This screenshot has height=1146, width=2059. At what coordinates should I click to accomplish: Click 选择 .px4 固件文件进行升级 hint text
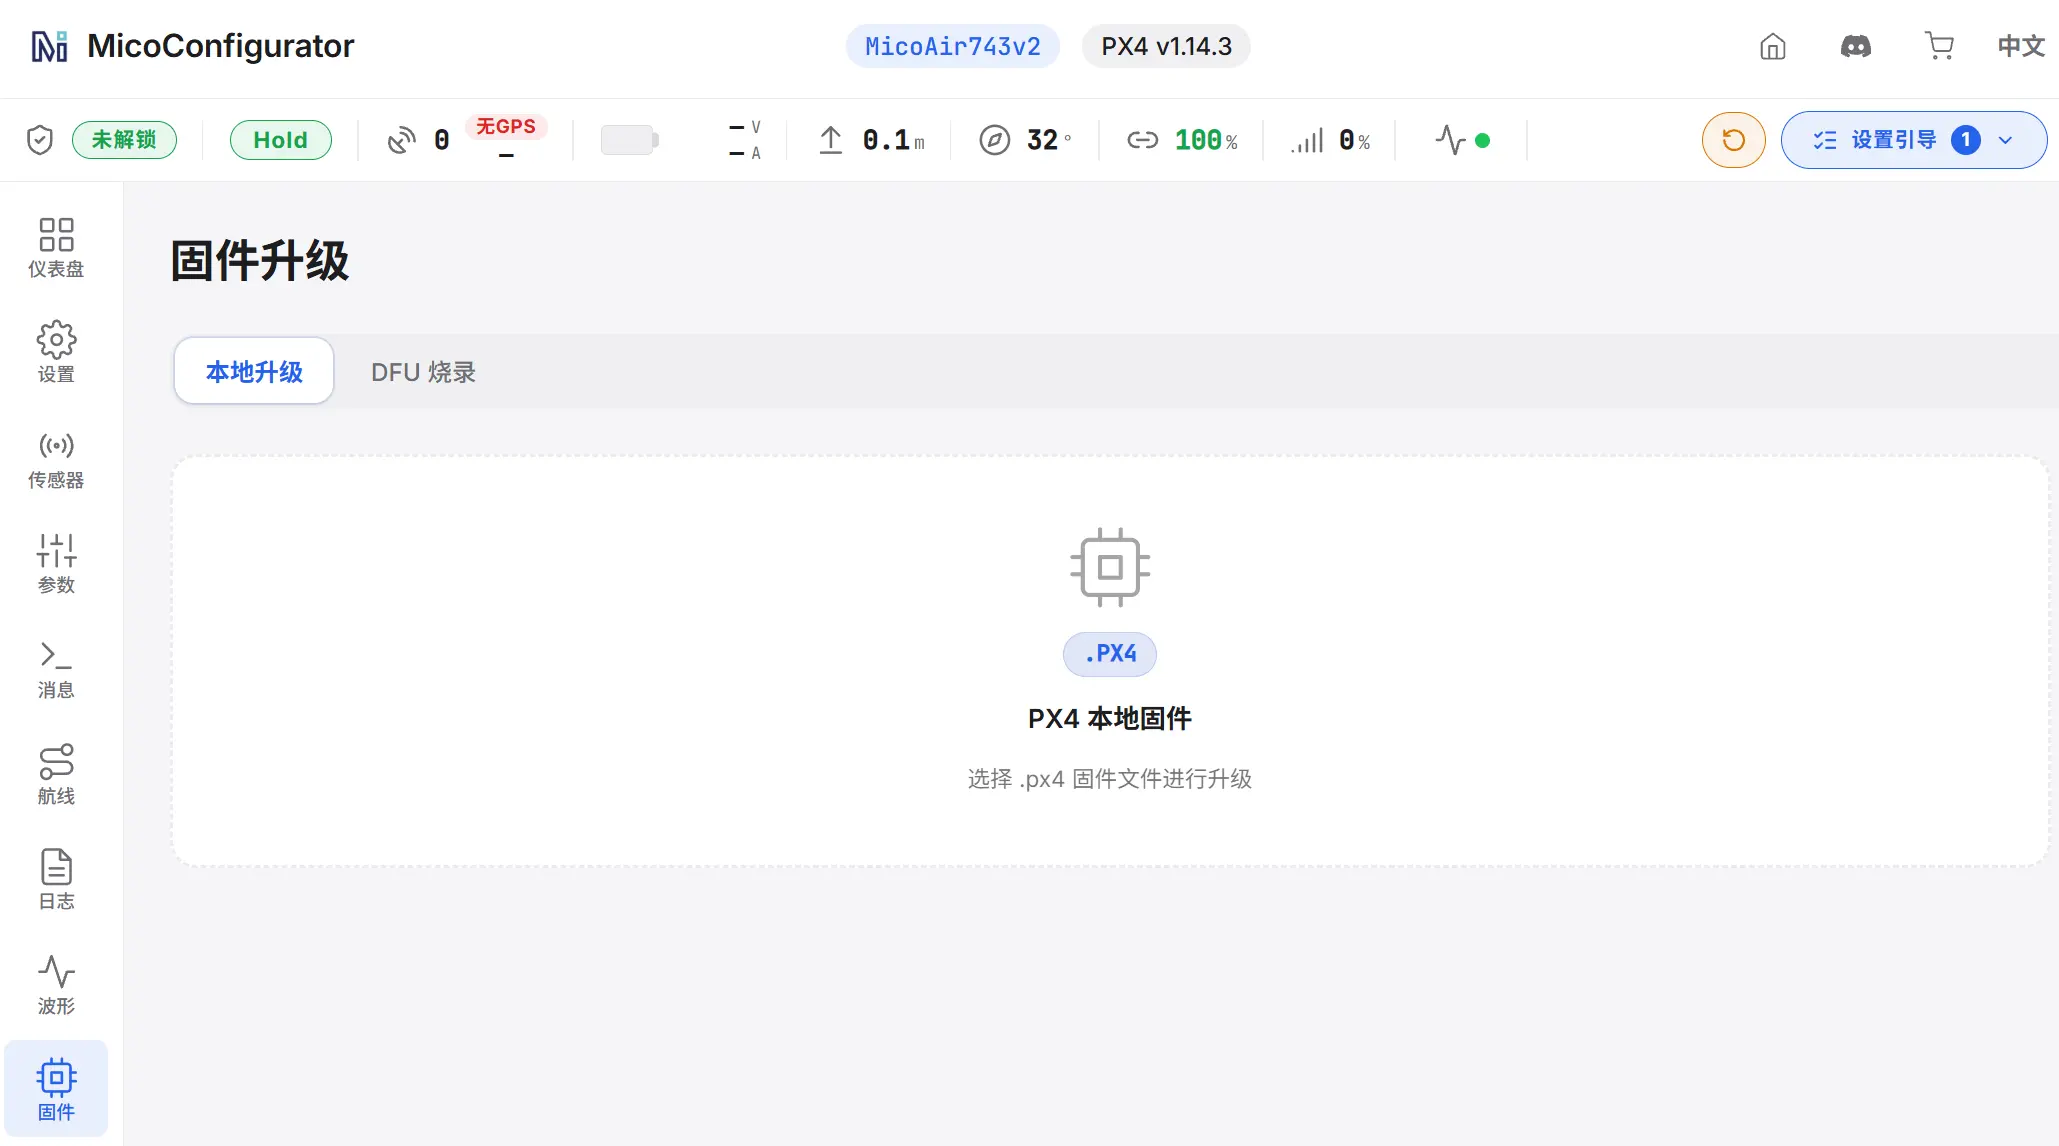[x=1110, y=779]
